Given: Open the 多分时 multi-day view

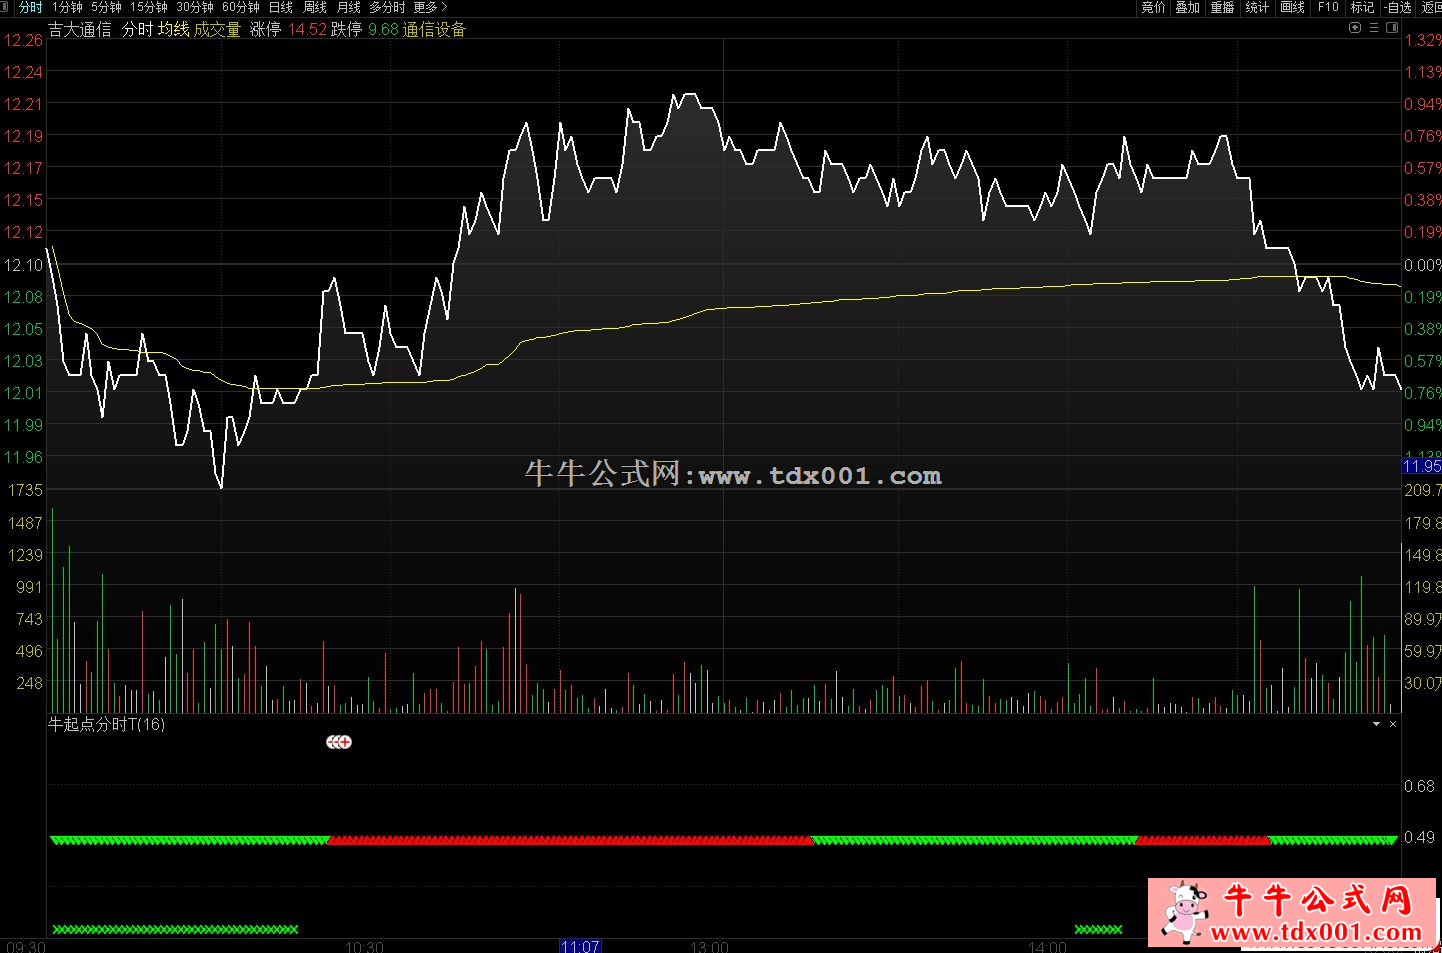Looking at the screenshot, I should (x=387, y=7).
